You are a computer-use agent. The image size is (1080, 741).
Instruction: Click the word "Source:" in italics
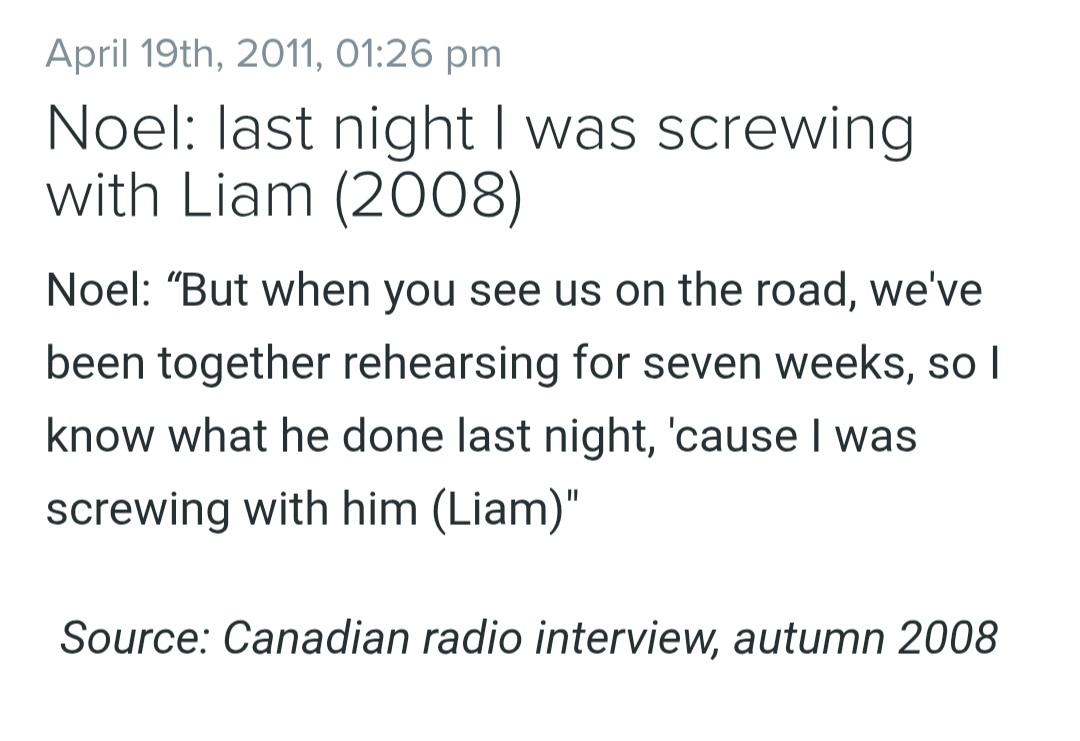coord(138,638)
